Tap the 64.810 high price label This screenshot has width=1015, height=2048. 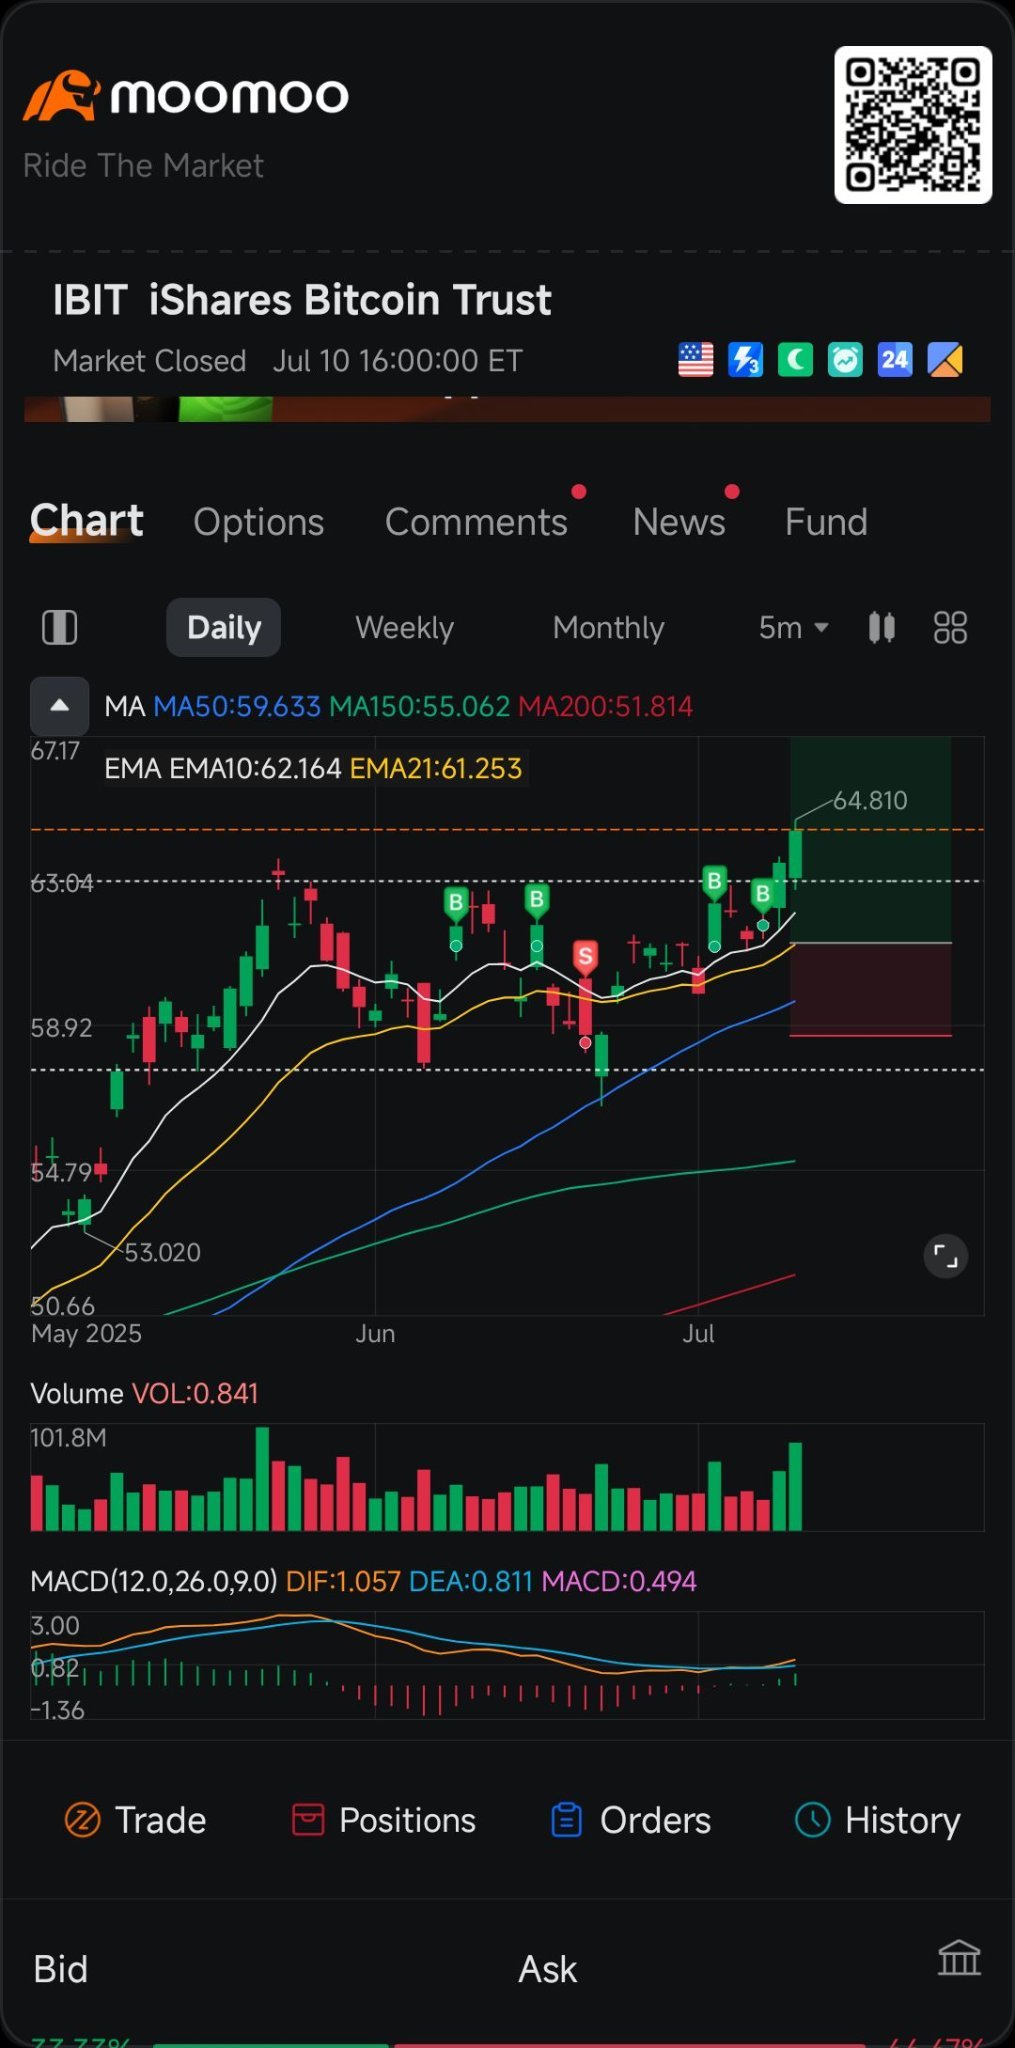870,800
